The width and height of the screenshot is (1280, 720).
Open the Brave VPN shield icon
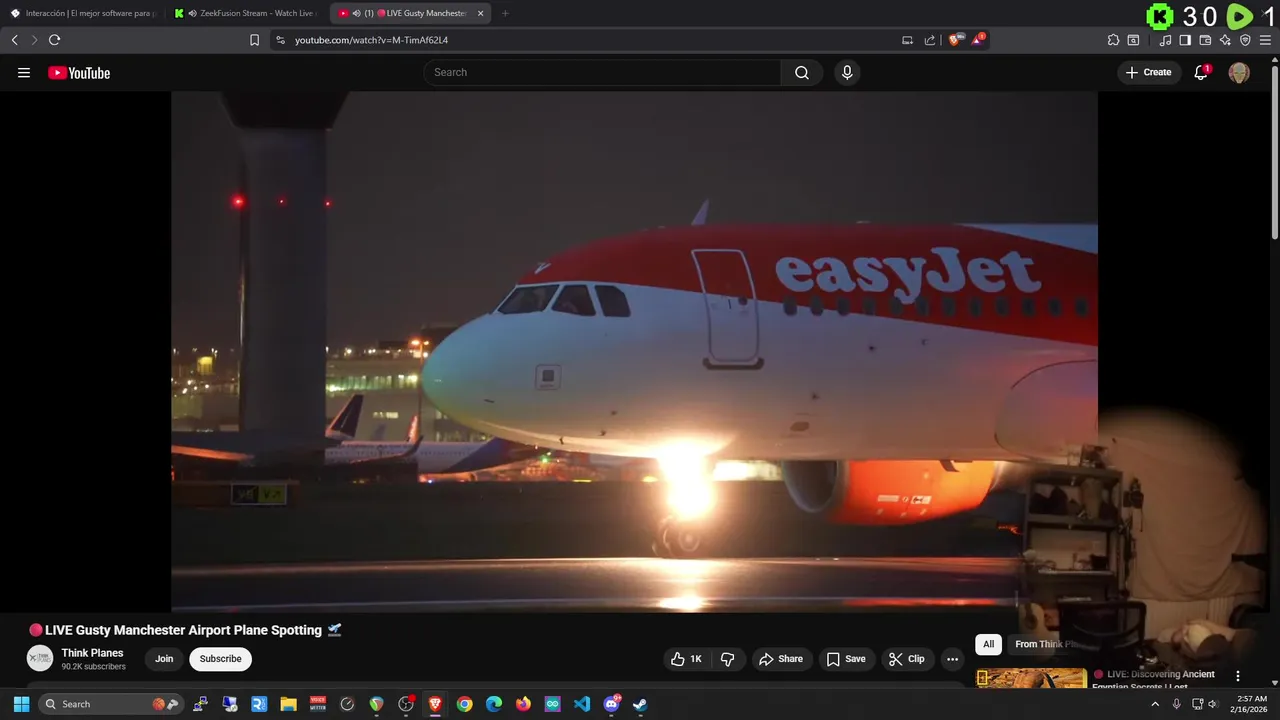(x=1245, y=40)
